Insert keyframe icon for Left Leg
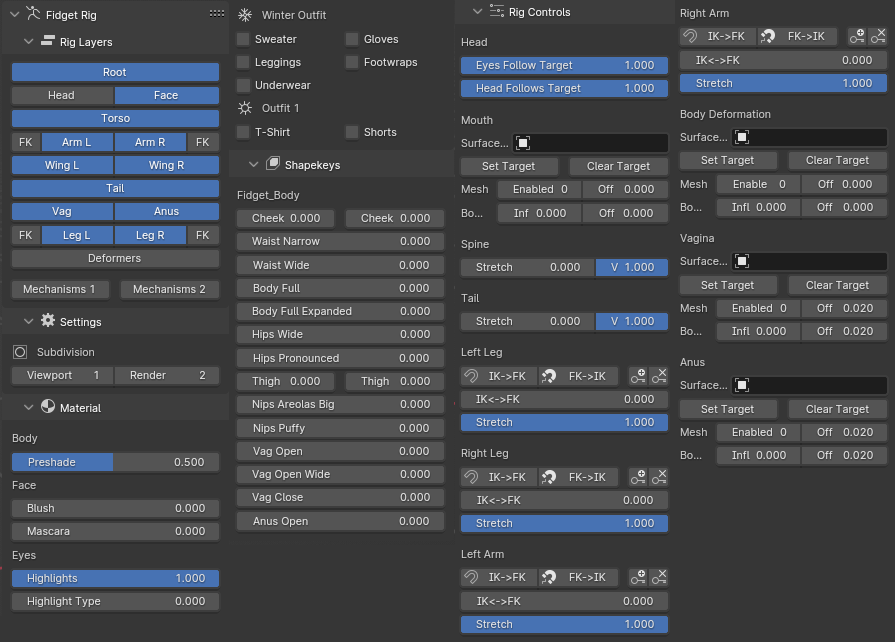Image resolution: width=895 pixels, height=642 pixels. tap(638, 376)
